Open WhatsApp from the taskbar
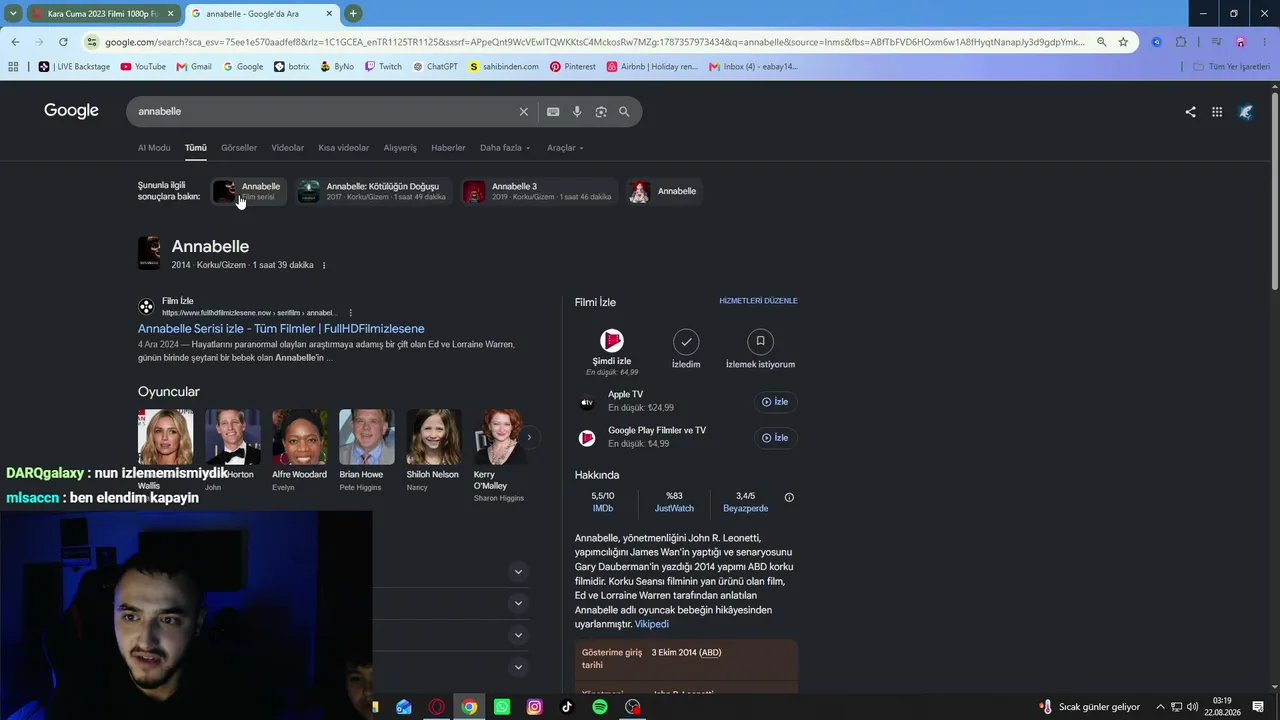The height and width of the screenshot is (720, 1280). pos(502,707)
